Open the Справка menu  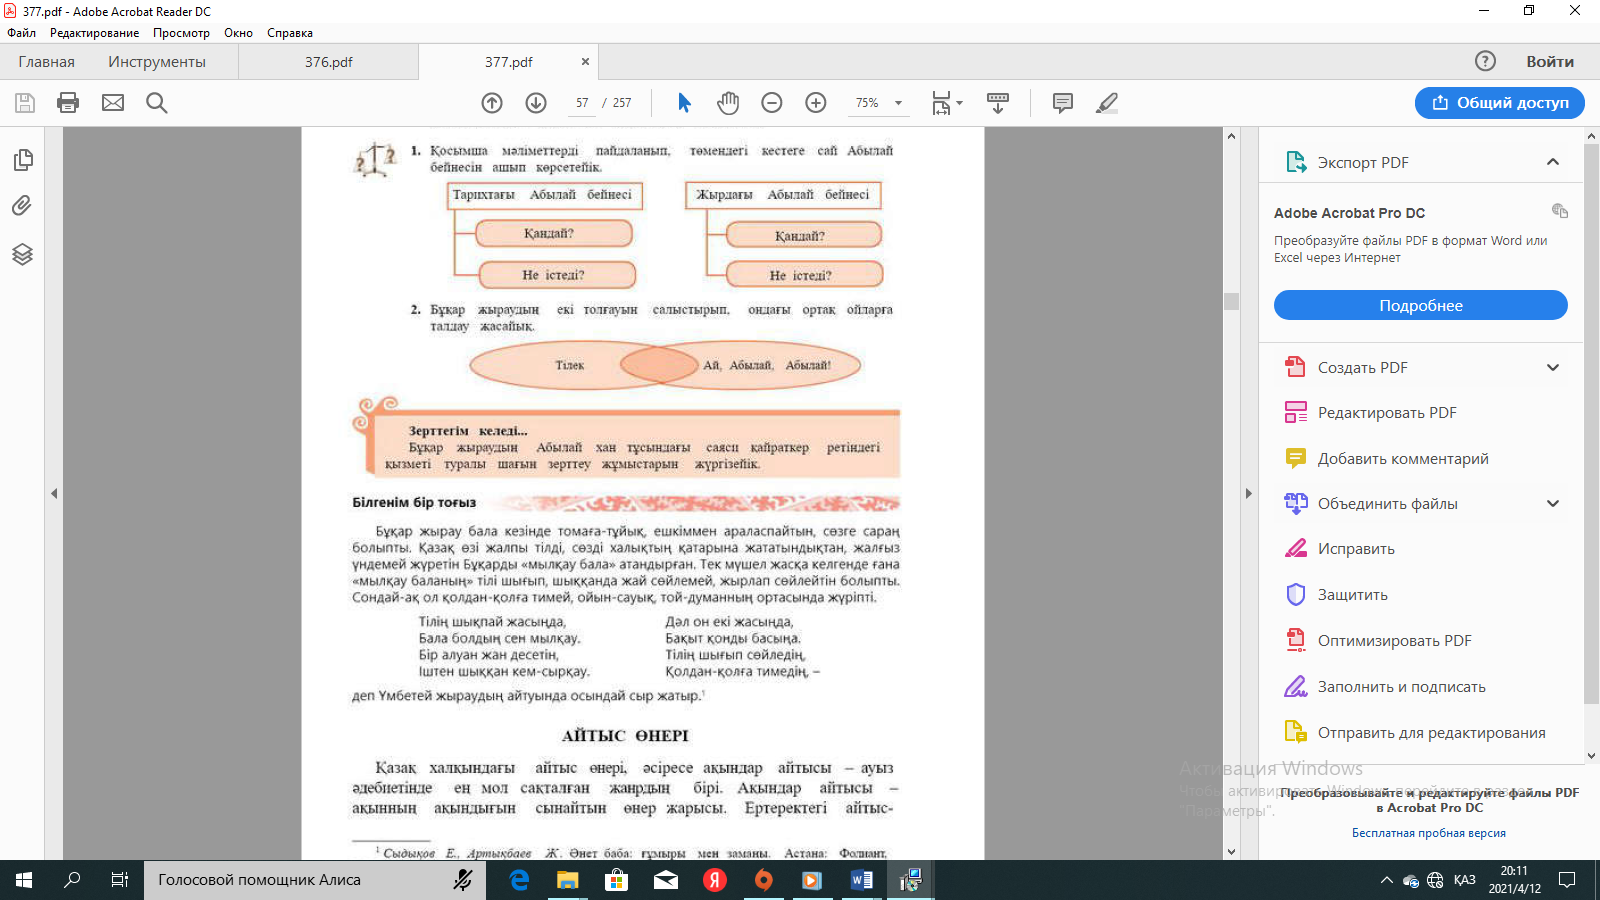pos(290,33)
